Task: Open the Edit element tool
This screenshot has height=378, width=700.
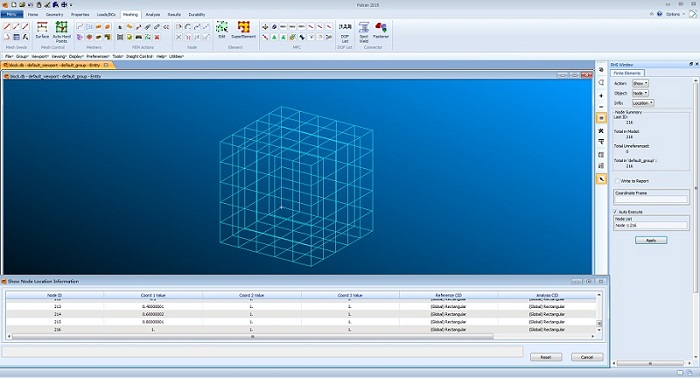Action: point(222,30)
